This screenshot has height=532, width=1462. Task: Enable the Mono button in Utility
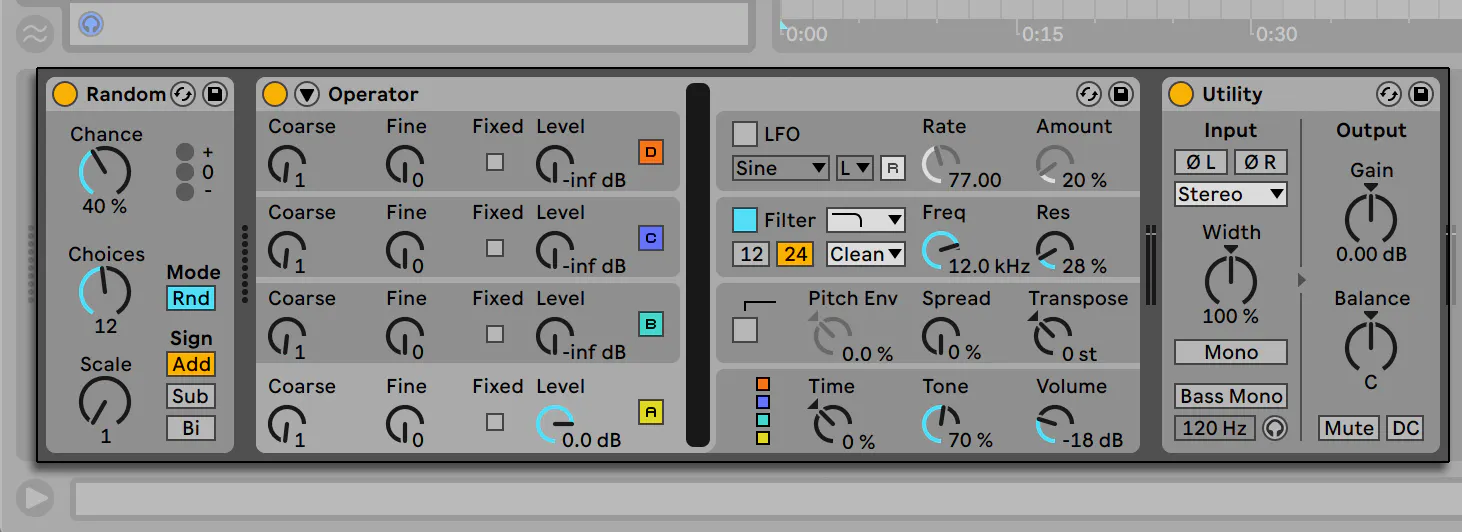[x=1231, y=352]
